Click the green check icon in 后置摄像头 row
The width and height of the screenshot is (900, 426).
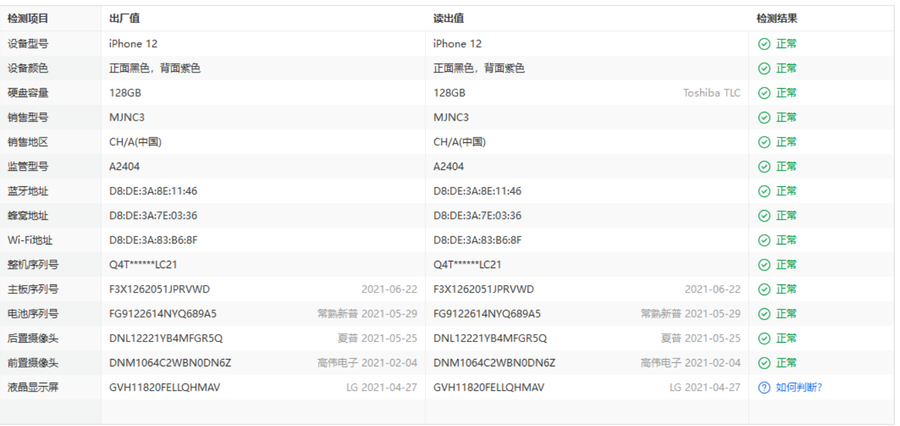[x=764, y=339]
